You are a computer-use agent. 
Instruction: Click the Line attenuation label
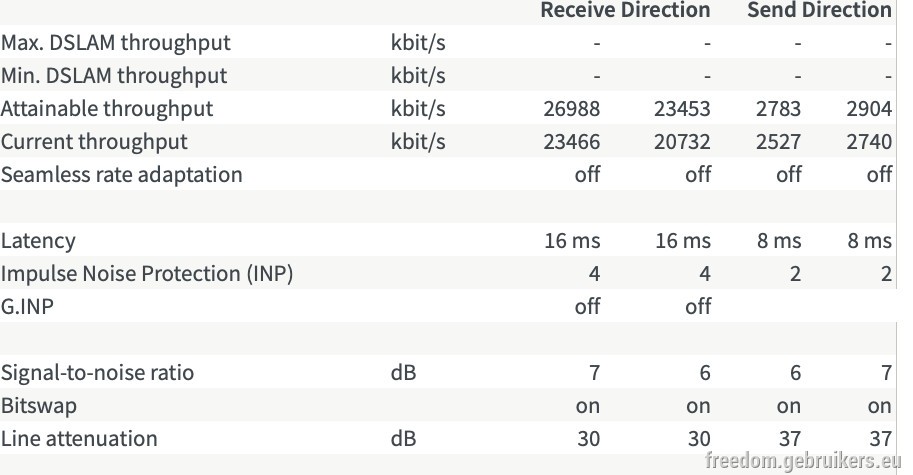[x=79, y=439]
